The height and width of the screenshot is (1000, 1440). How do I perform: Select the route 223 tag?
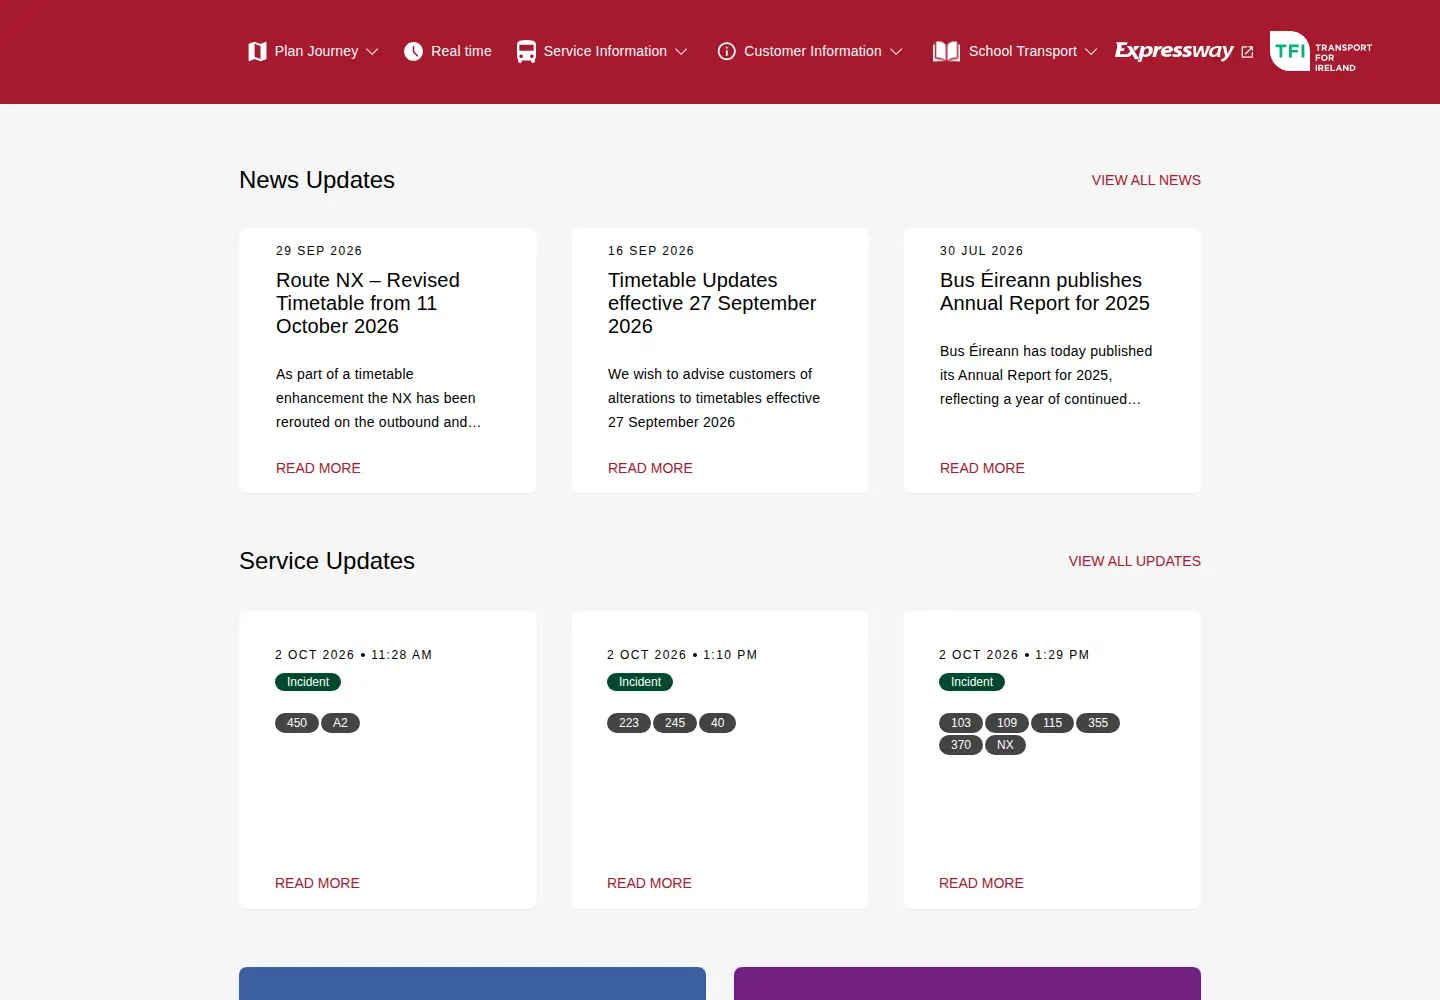click(x=629, y=723)
